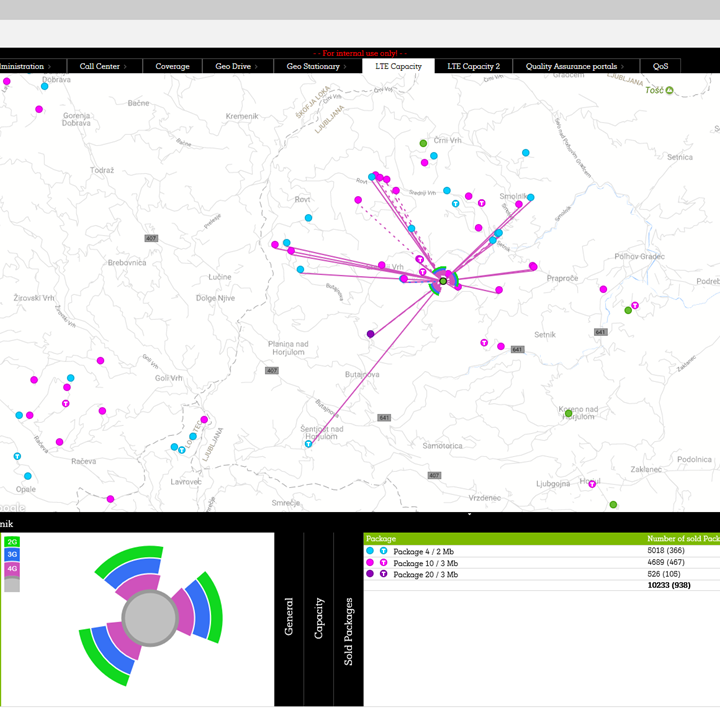Open the Coverage tab

[172, 66]
